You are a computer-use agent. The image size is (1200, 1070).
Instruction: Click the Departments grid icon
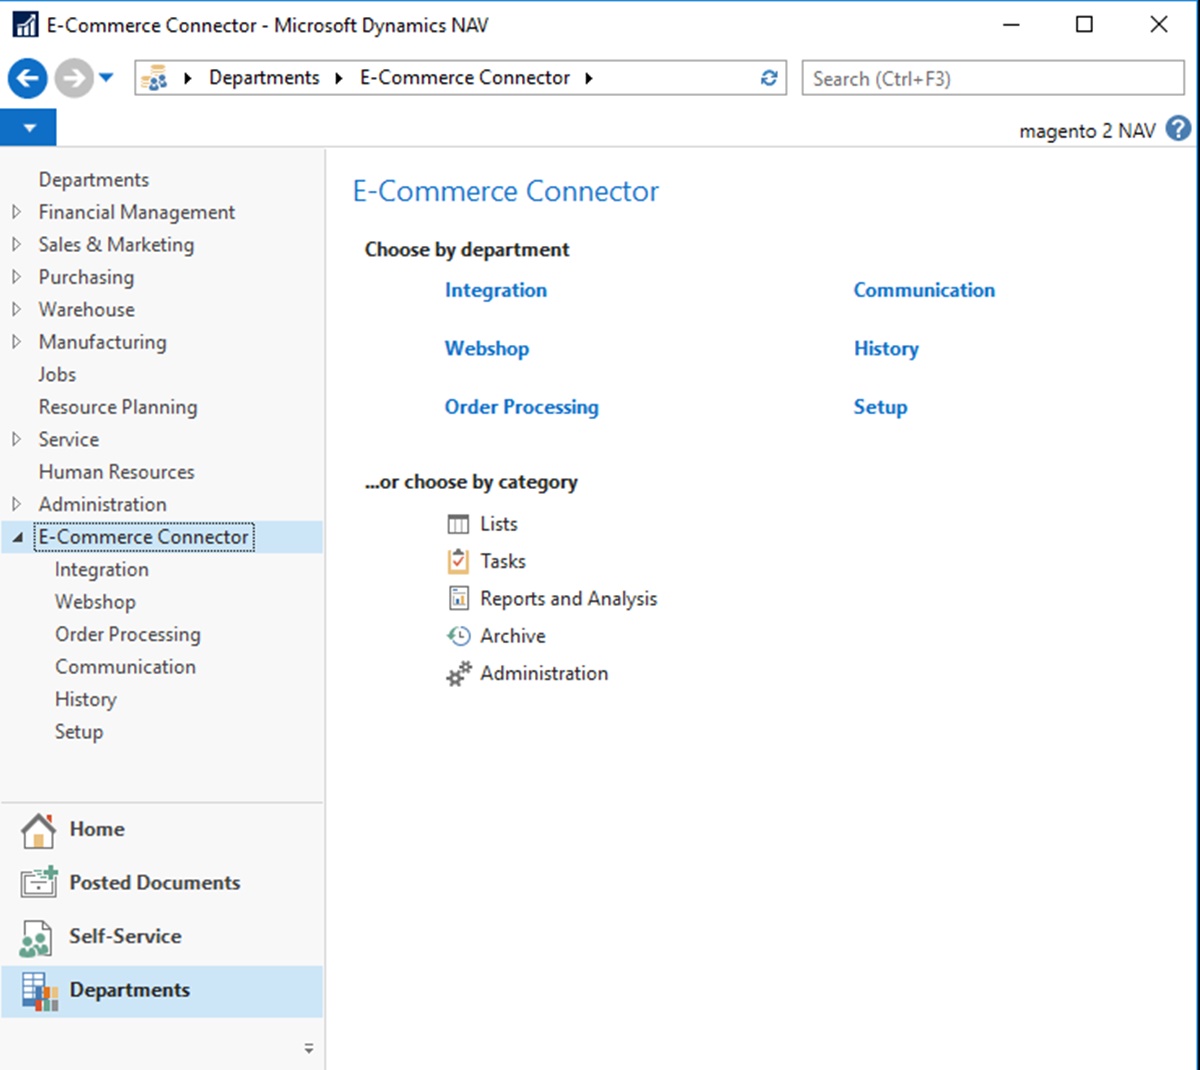(39, 991)
